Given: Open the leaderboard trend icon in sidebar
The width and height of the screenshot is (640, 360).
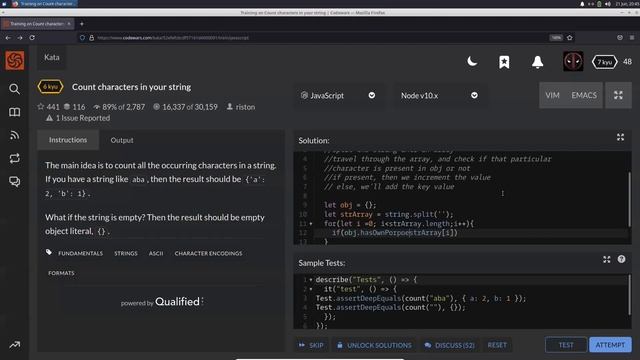Looking at the screenshot, I should click(15, 345).
